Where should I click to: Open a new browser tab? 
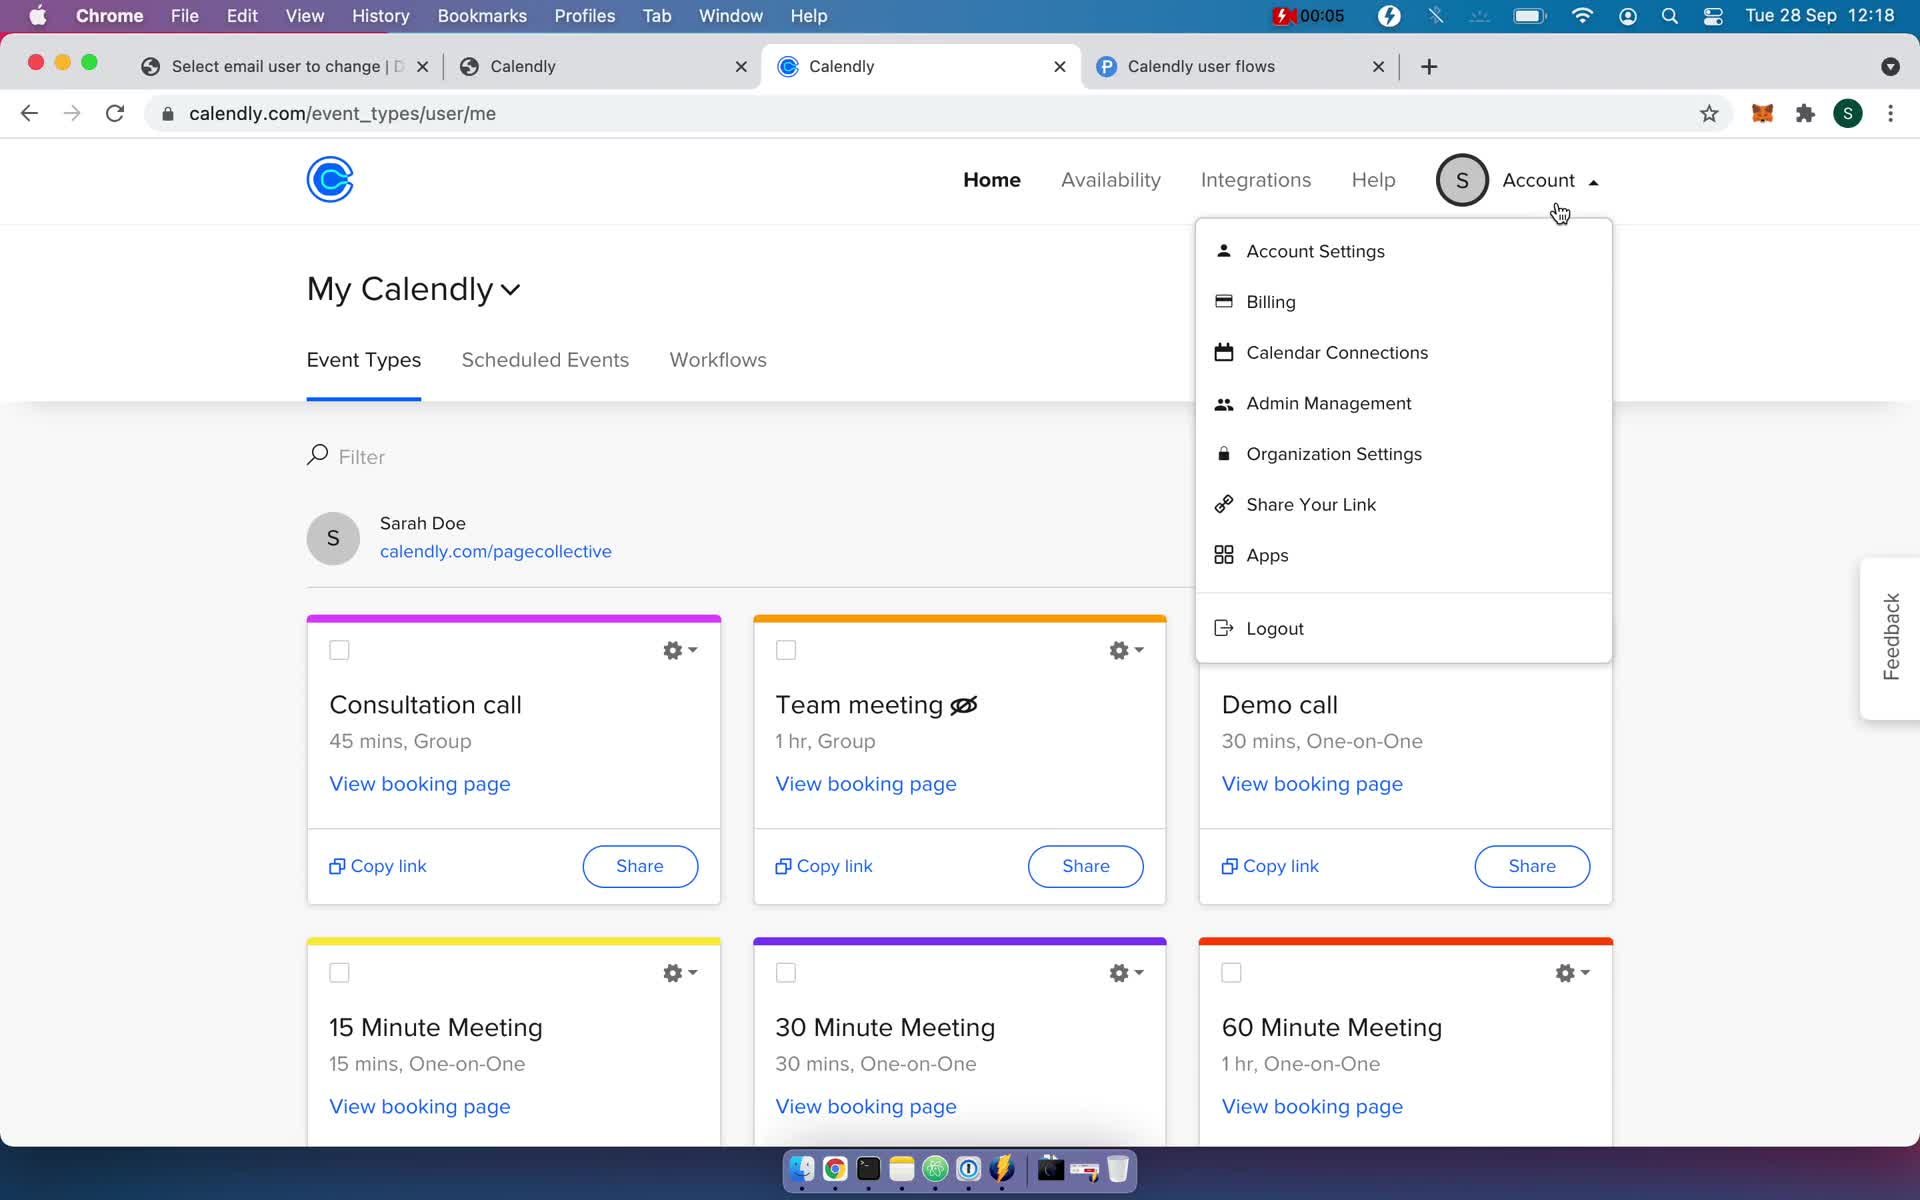(x=1429, y=66)
